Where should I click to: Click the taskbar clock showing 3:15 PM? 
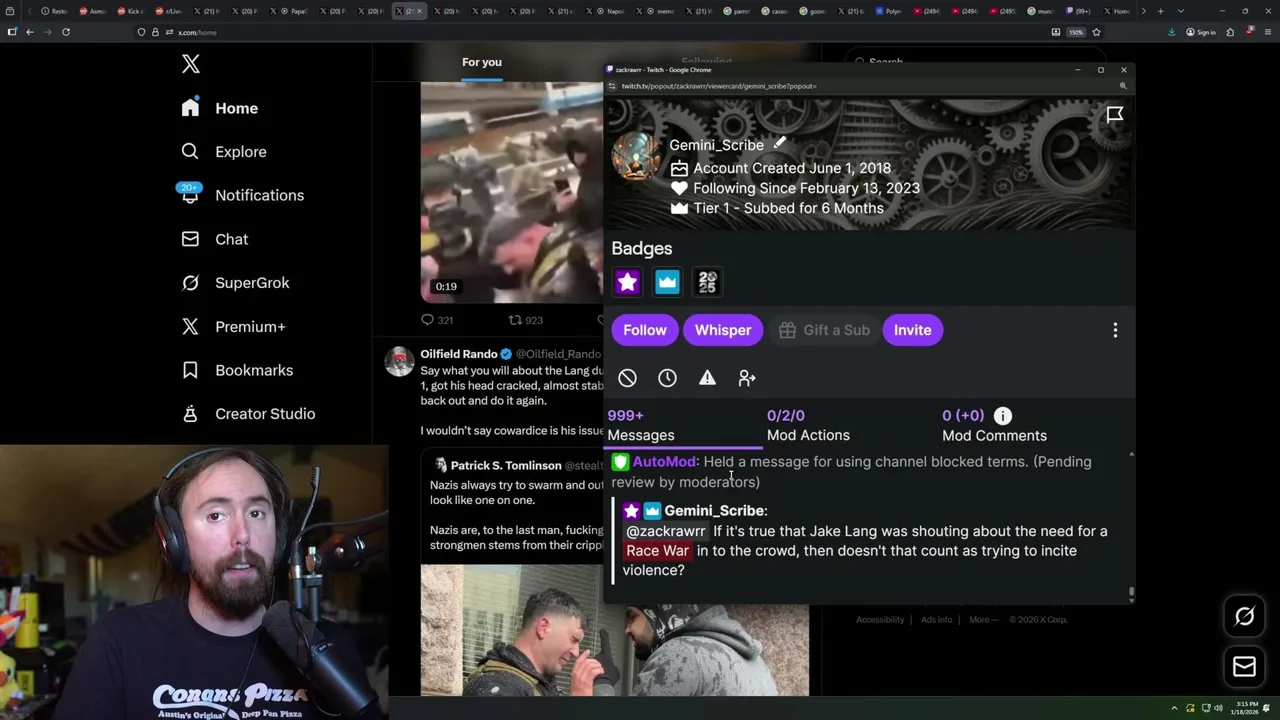[1246, 708]
